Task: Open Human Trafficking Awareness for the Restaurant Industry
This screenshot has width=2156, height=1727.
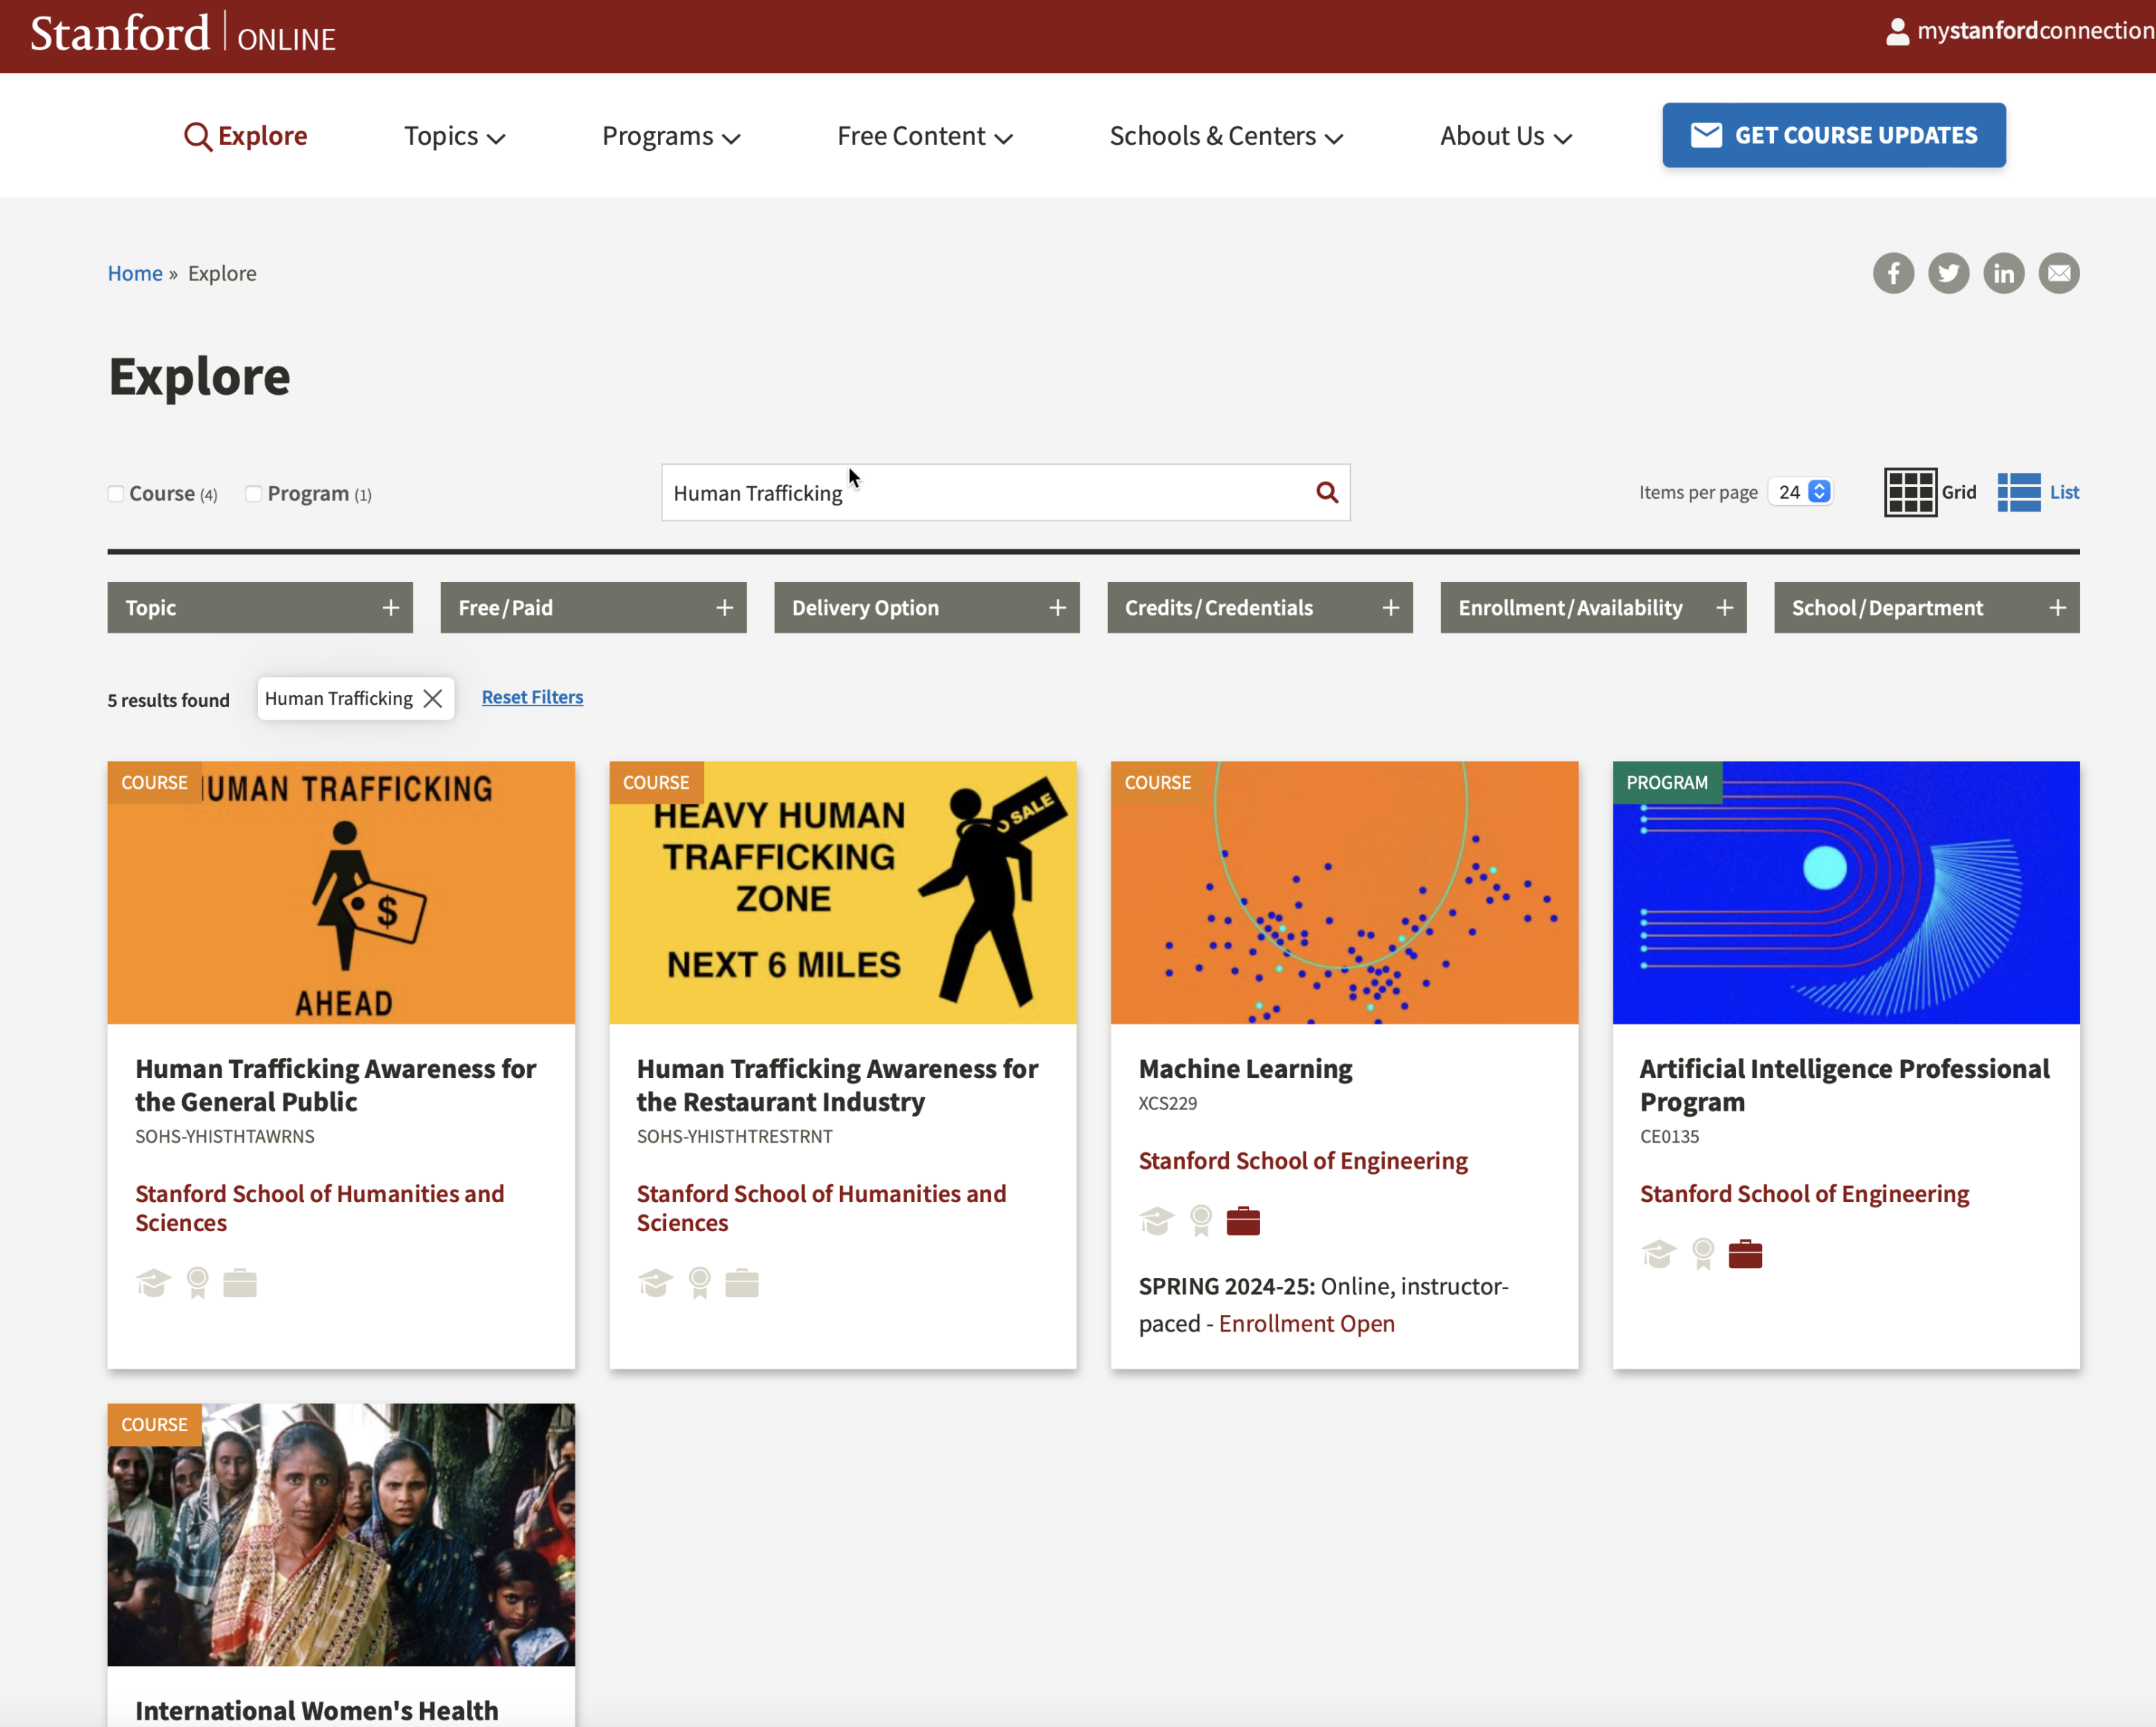Action: (838, 1085)
